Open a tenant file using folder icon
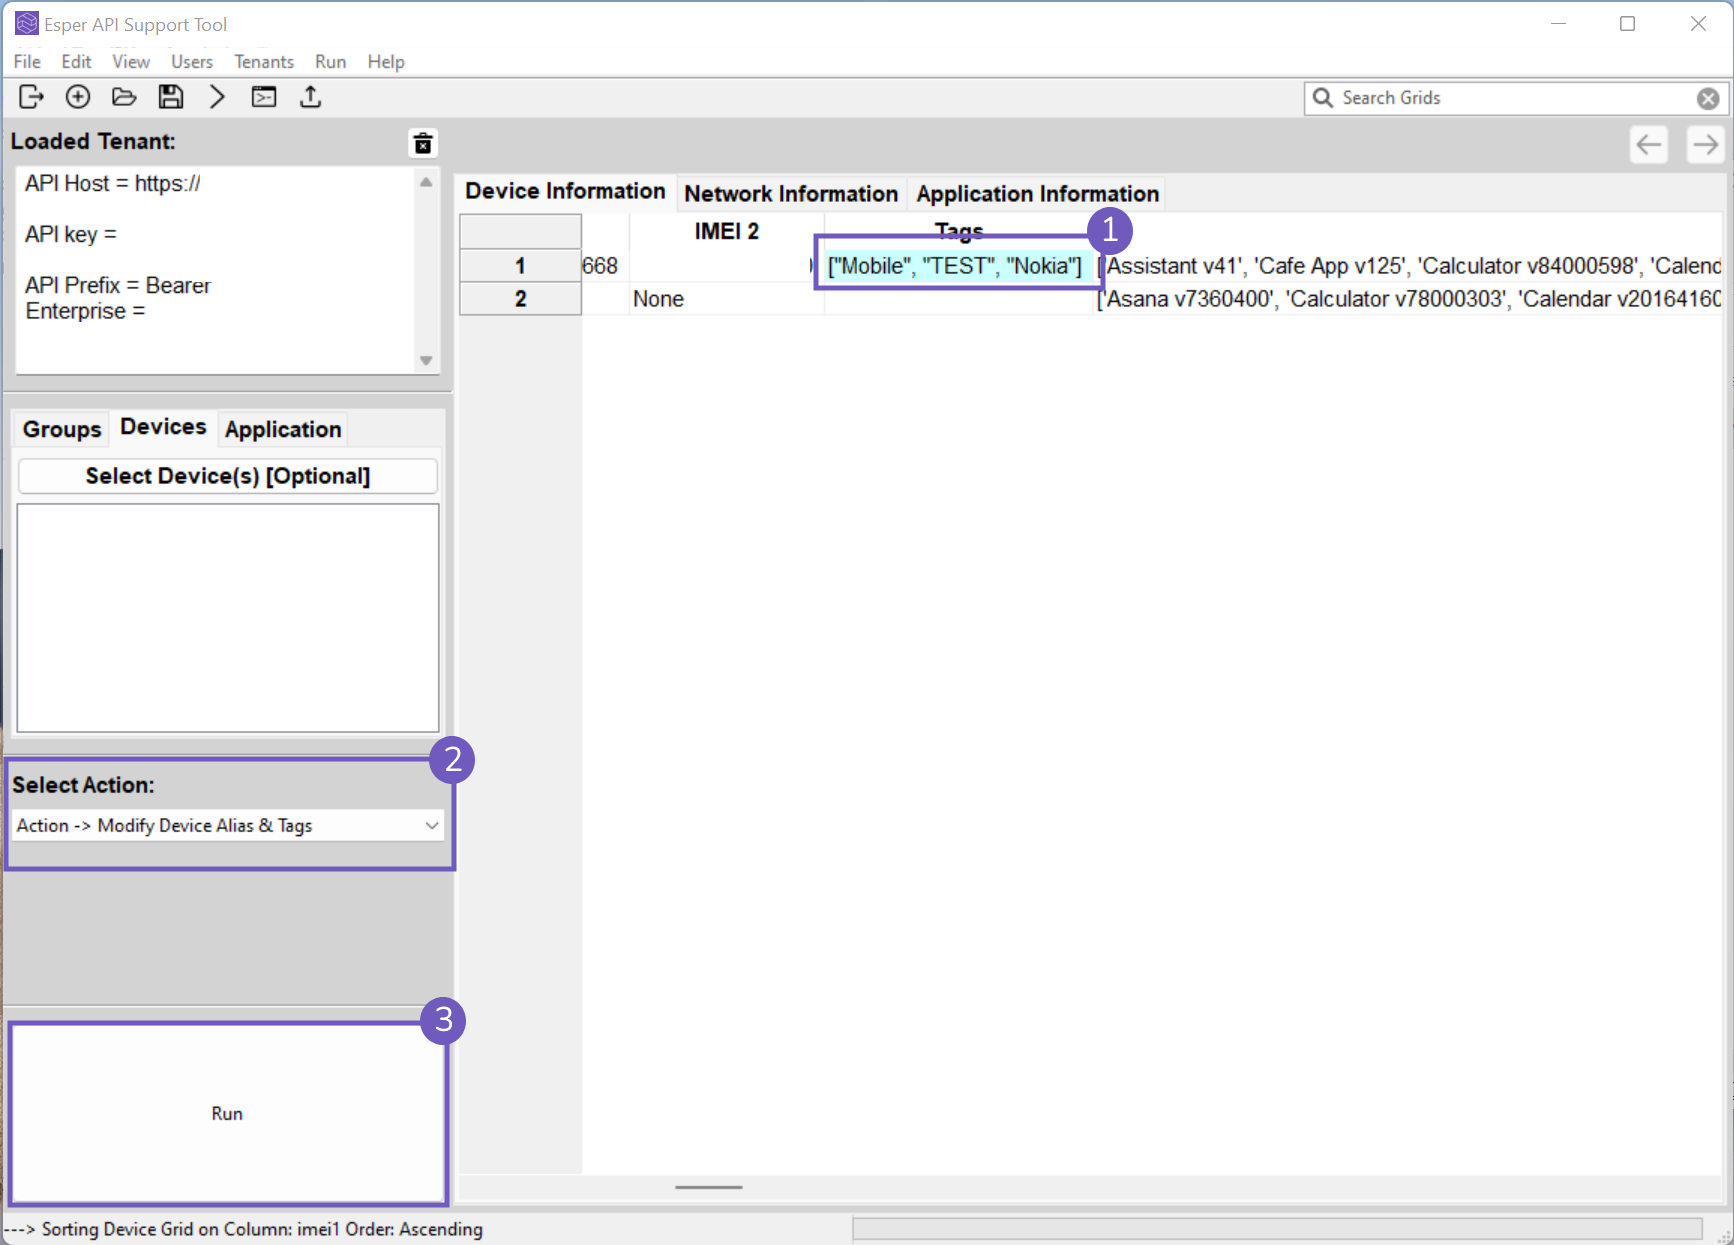Image resolution: width=1734 pixels, height=1245 pixels. 124,96
